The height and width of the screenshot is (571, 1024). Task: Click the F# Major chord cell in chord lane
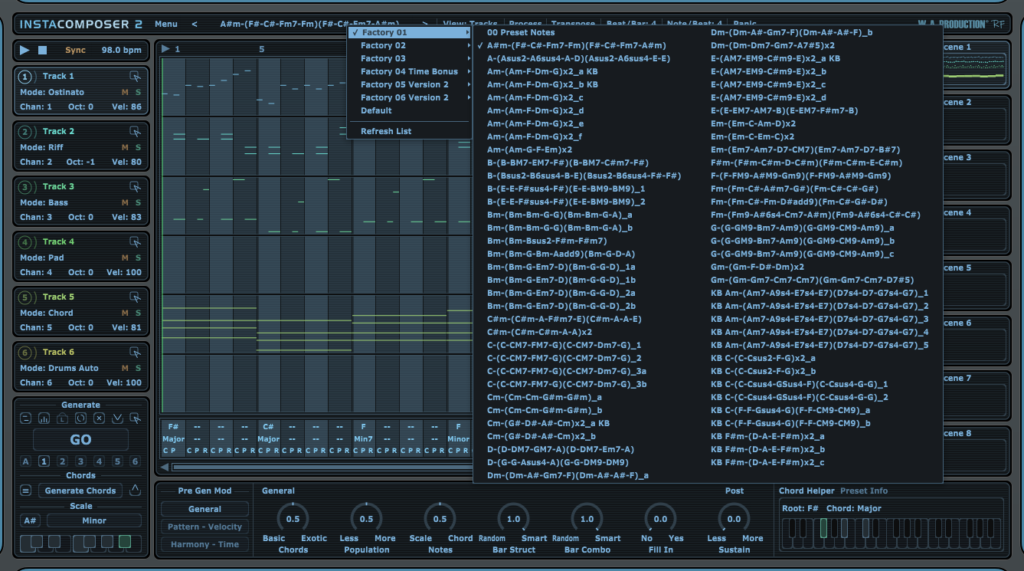click(173, 438)
